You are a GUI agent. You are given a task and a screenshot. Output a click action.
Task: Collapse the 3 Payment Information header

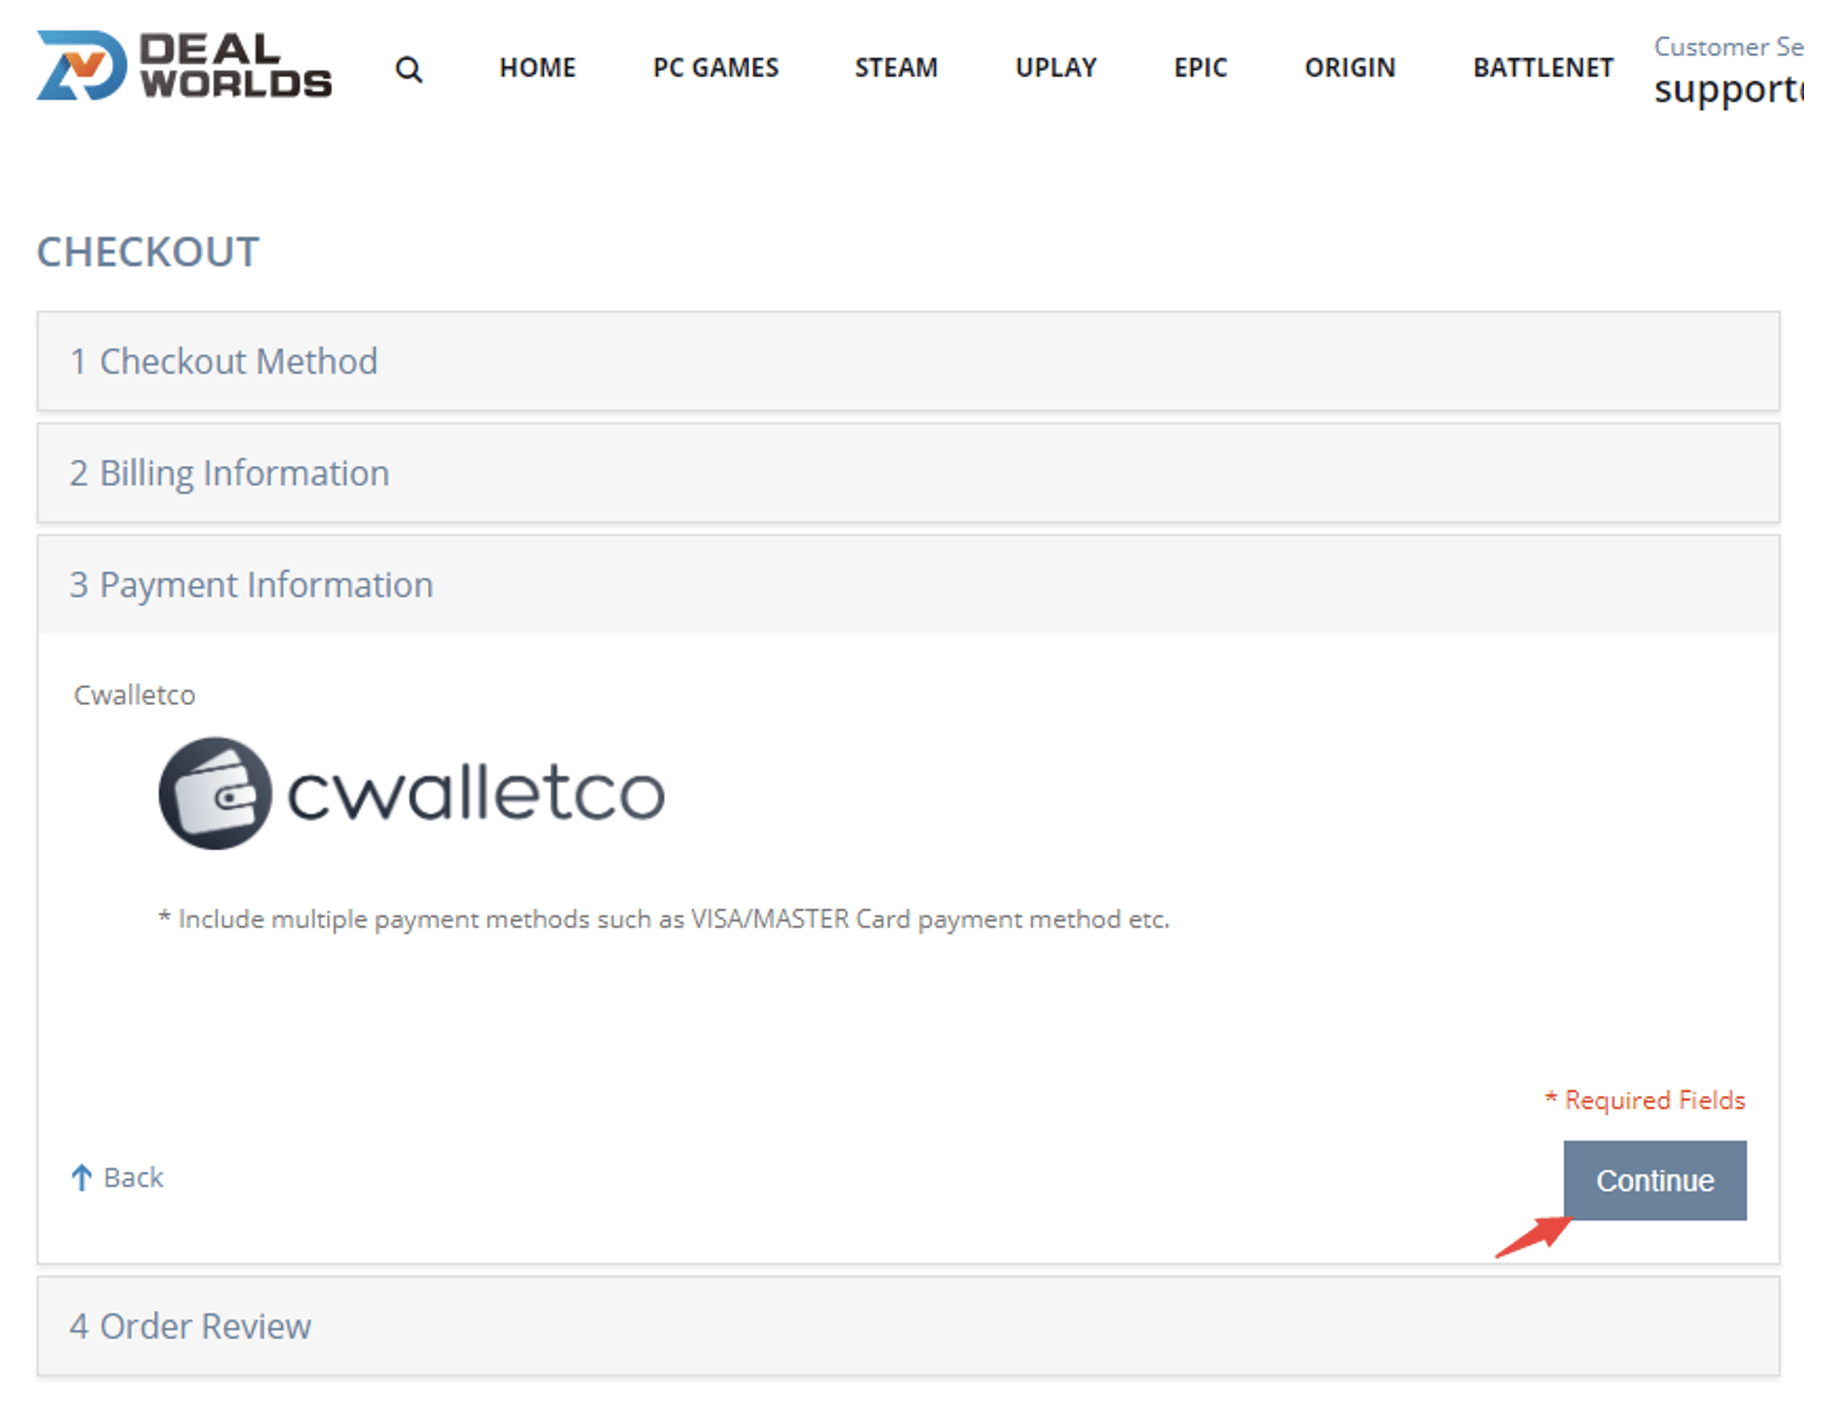coord(251,585)
